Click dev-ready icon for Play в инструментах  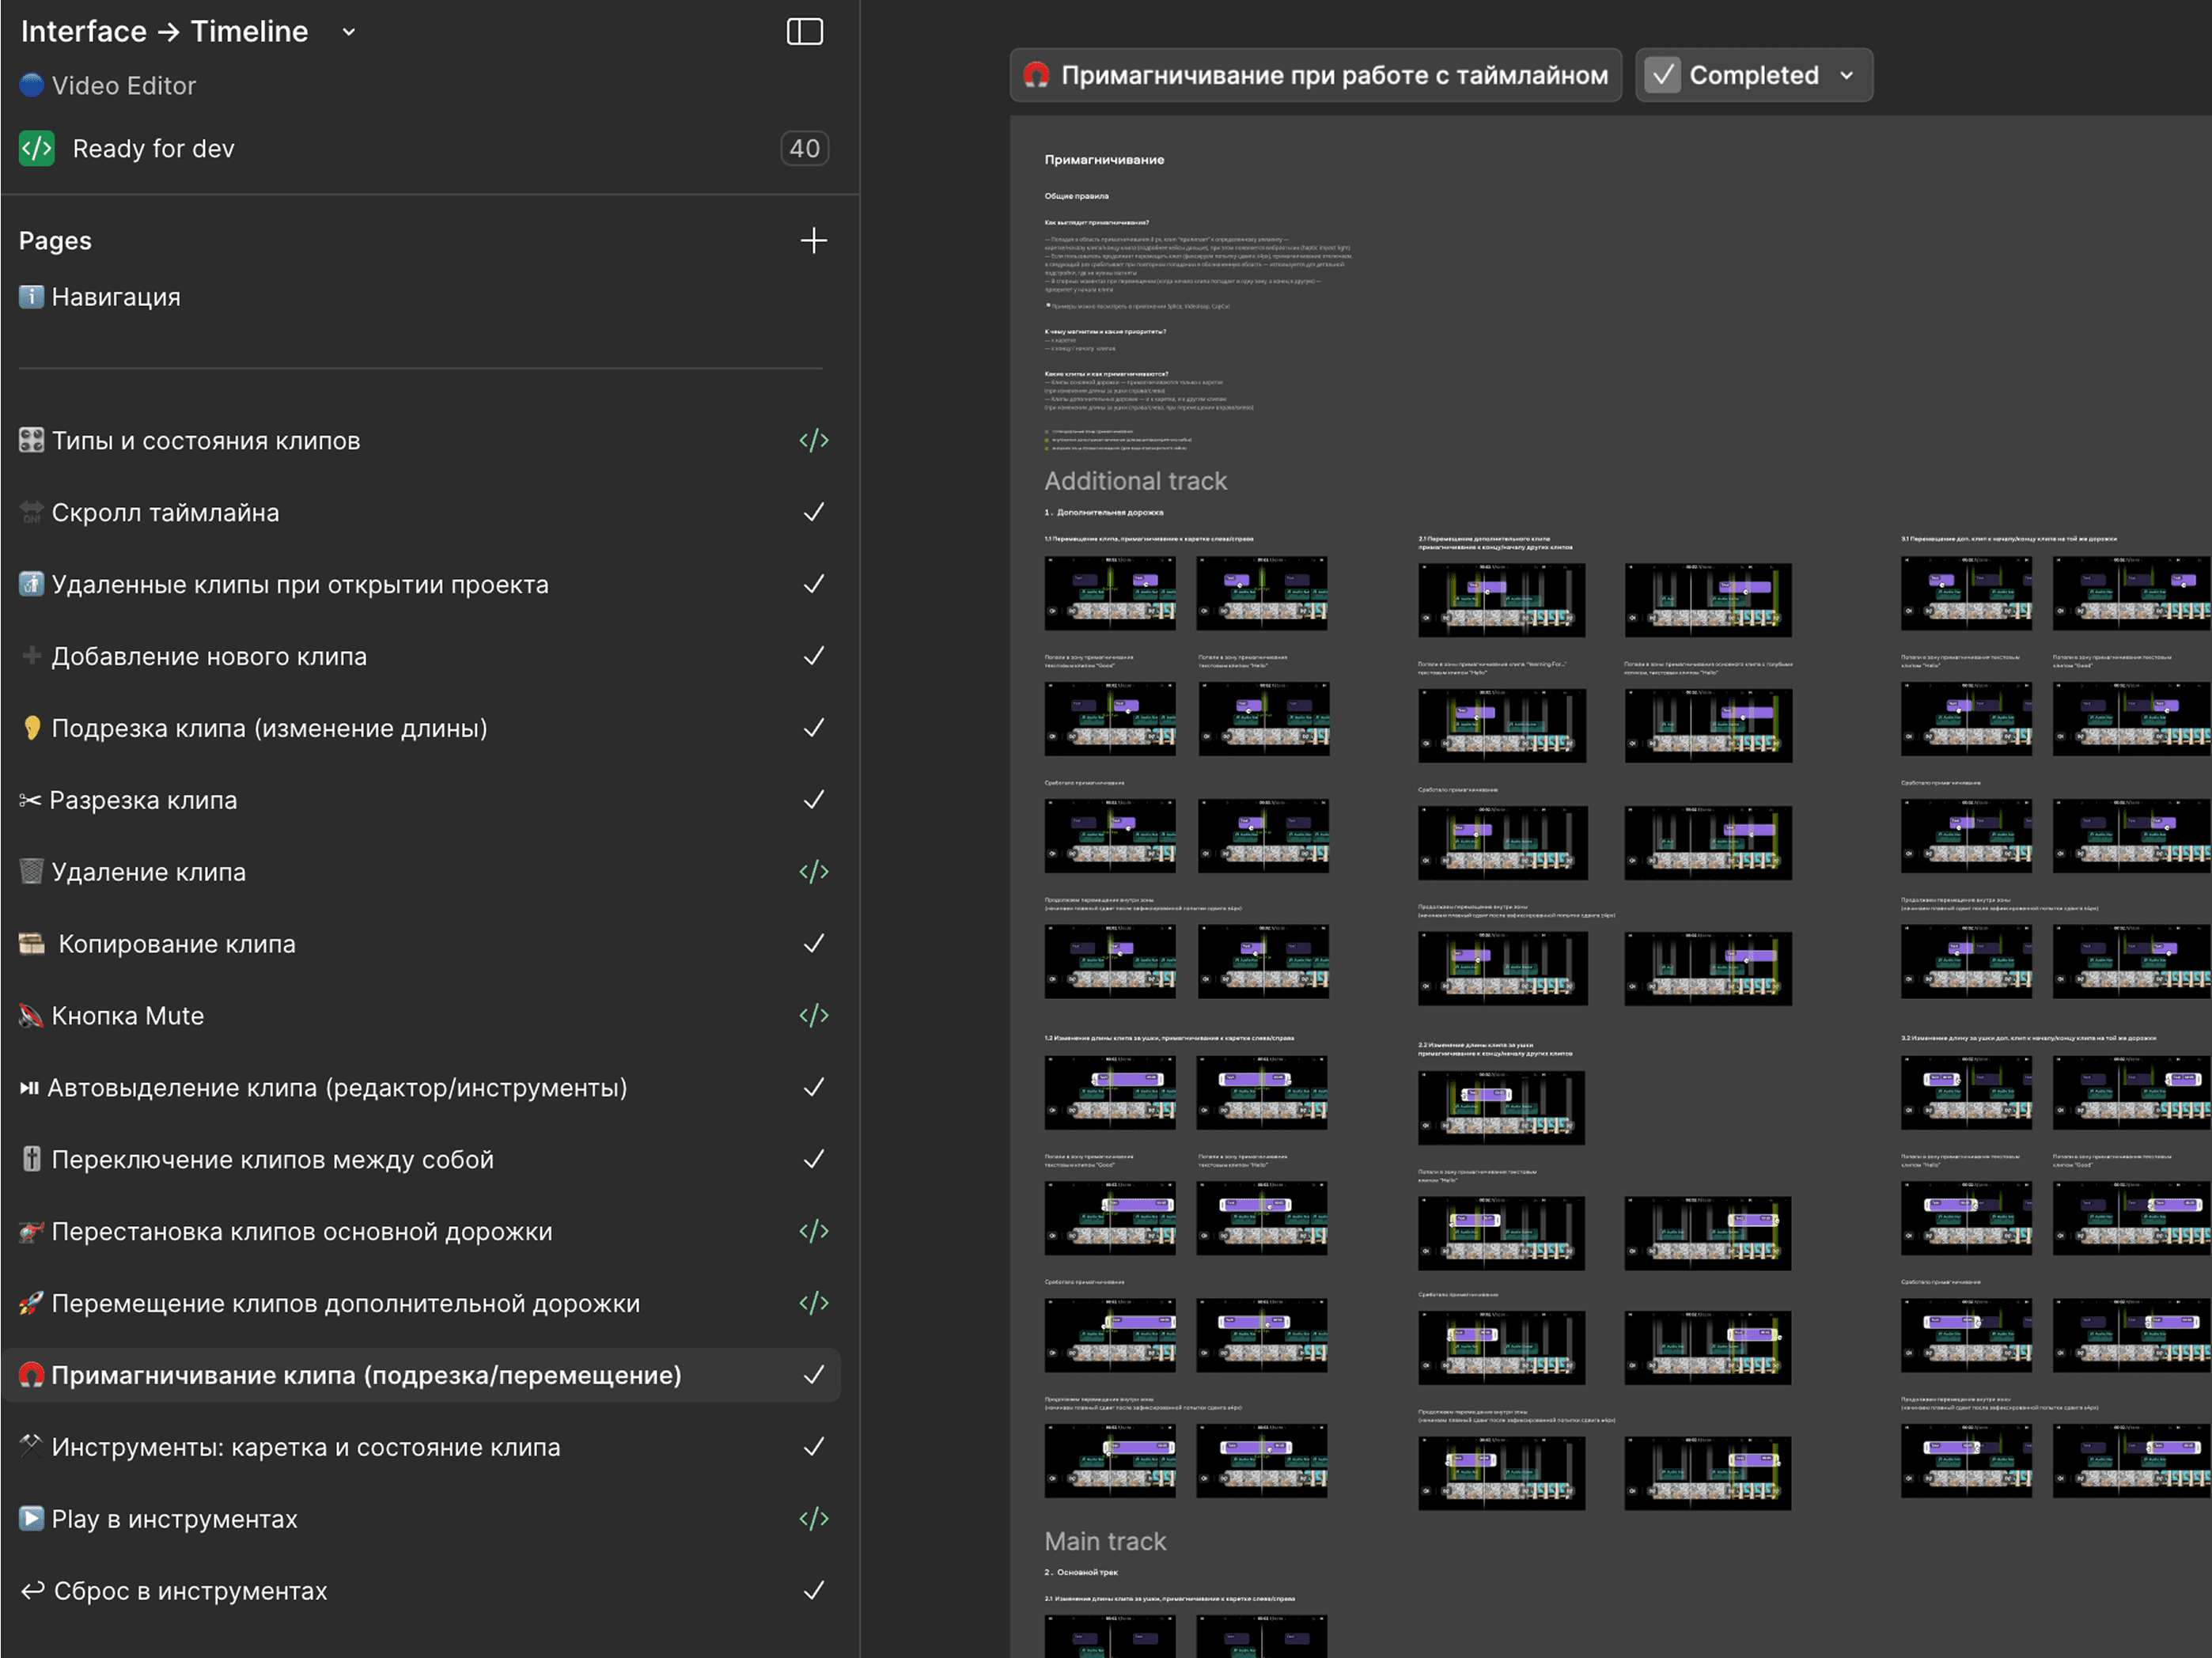(813, 1519)
